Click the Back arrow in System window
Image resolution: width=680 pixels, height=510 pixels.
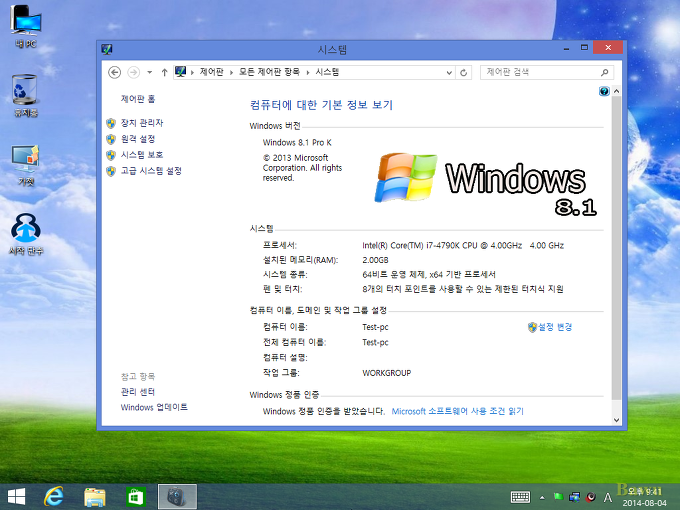[114, 72]
